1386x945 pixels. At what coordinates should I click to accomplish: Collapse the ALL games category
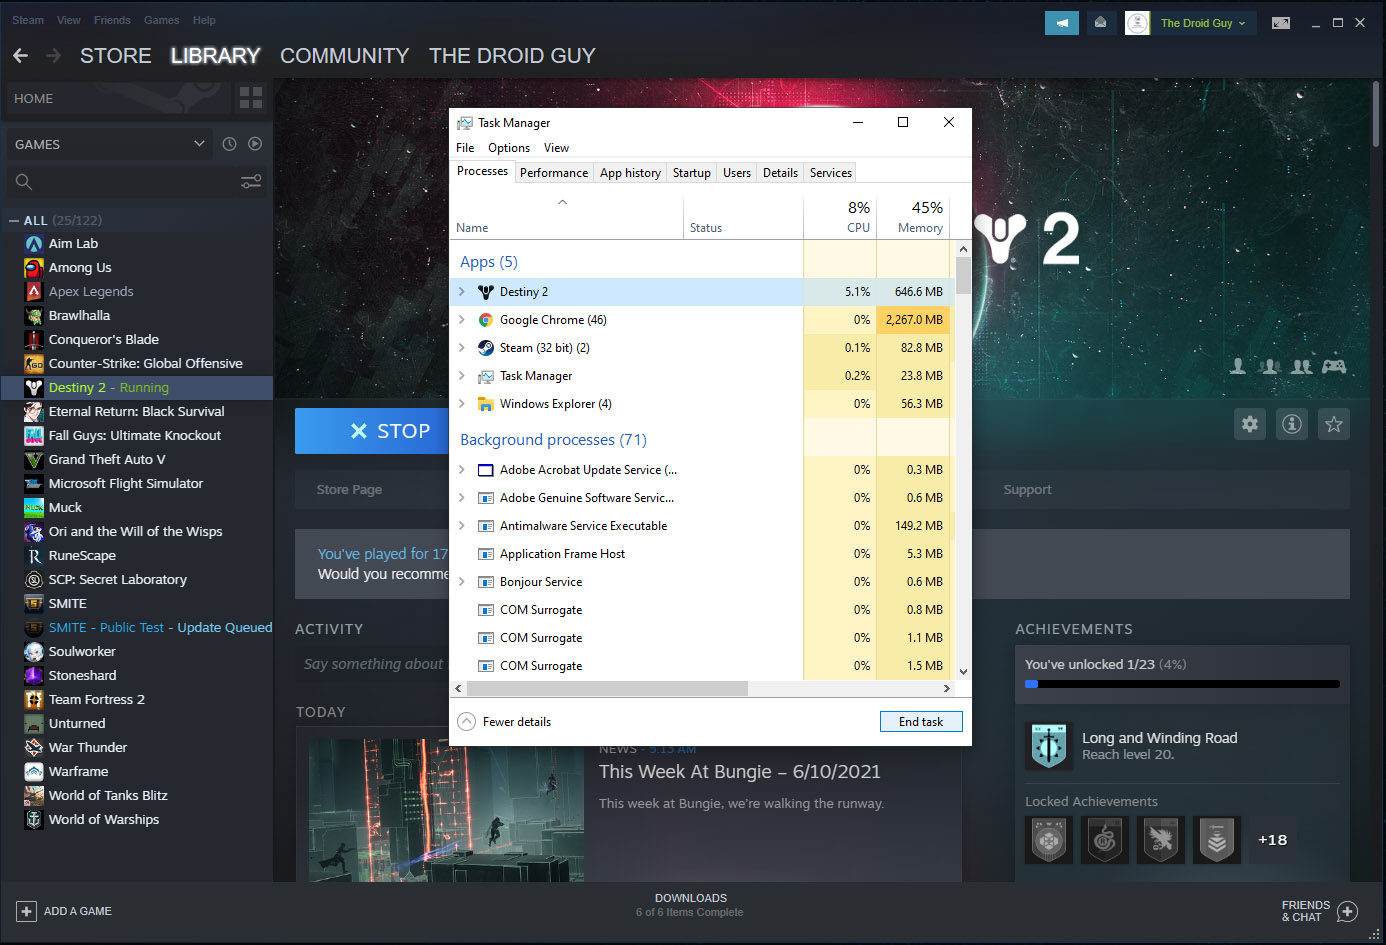click(x=14, y=220)
